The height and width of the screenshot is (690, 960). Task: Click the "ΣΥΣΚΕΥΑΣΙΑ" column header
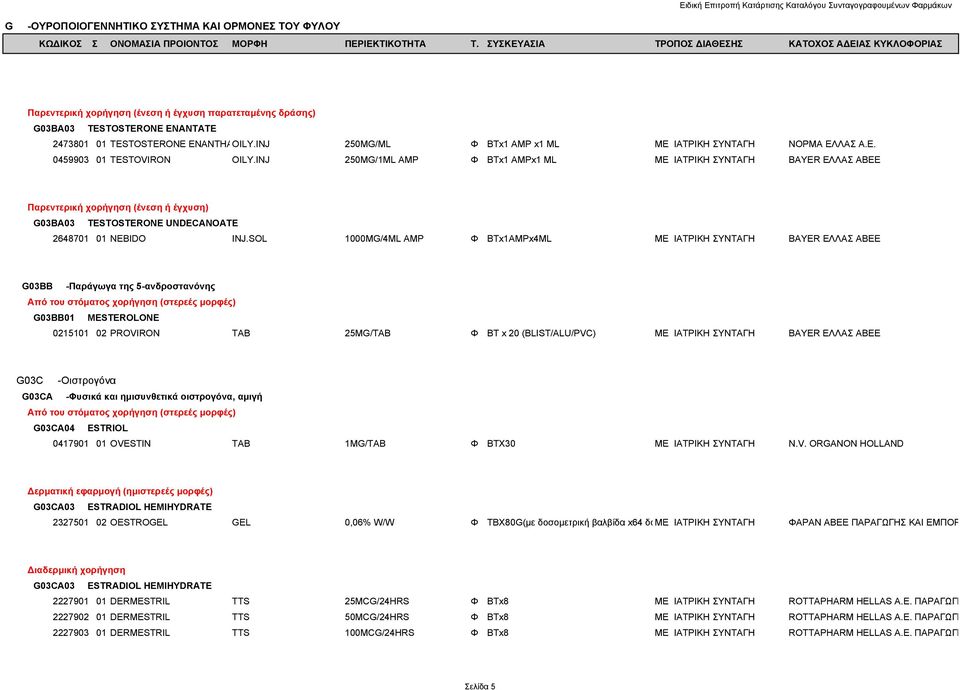pos(516,44)
